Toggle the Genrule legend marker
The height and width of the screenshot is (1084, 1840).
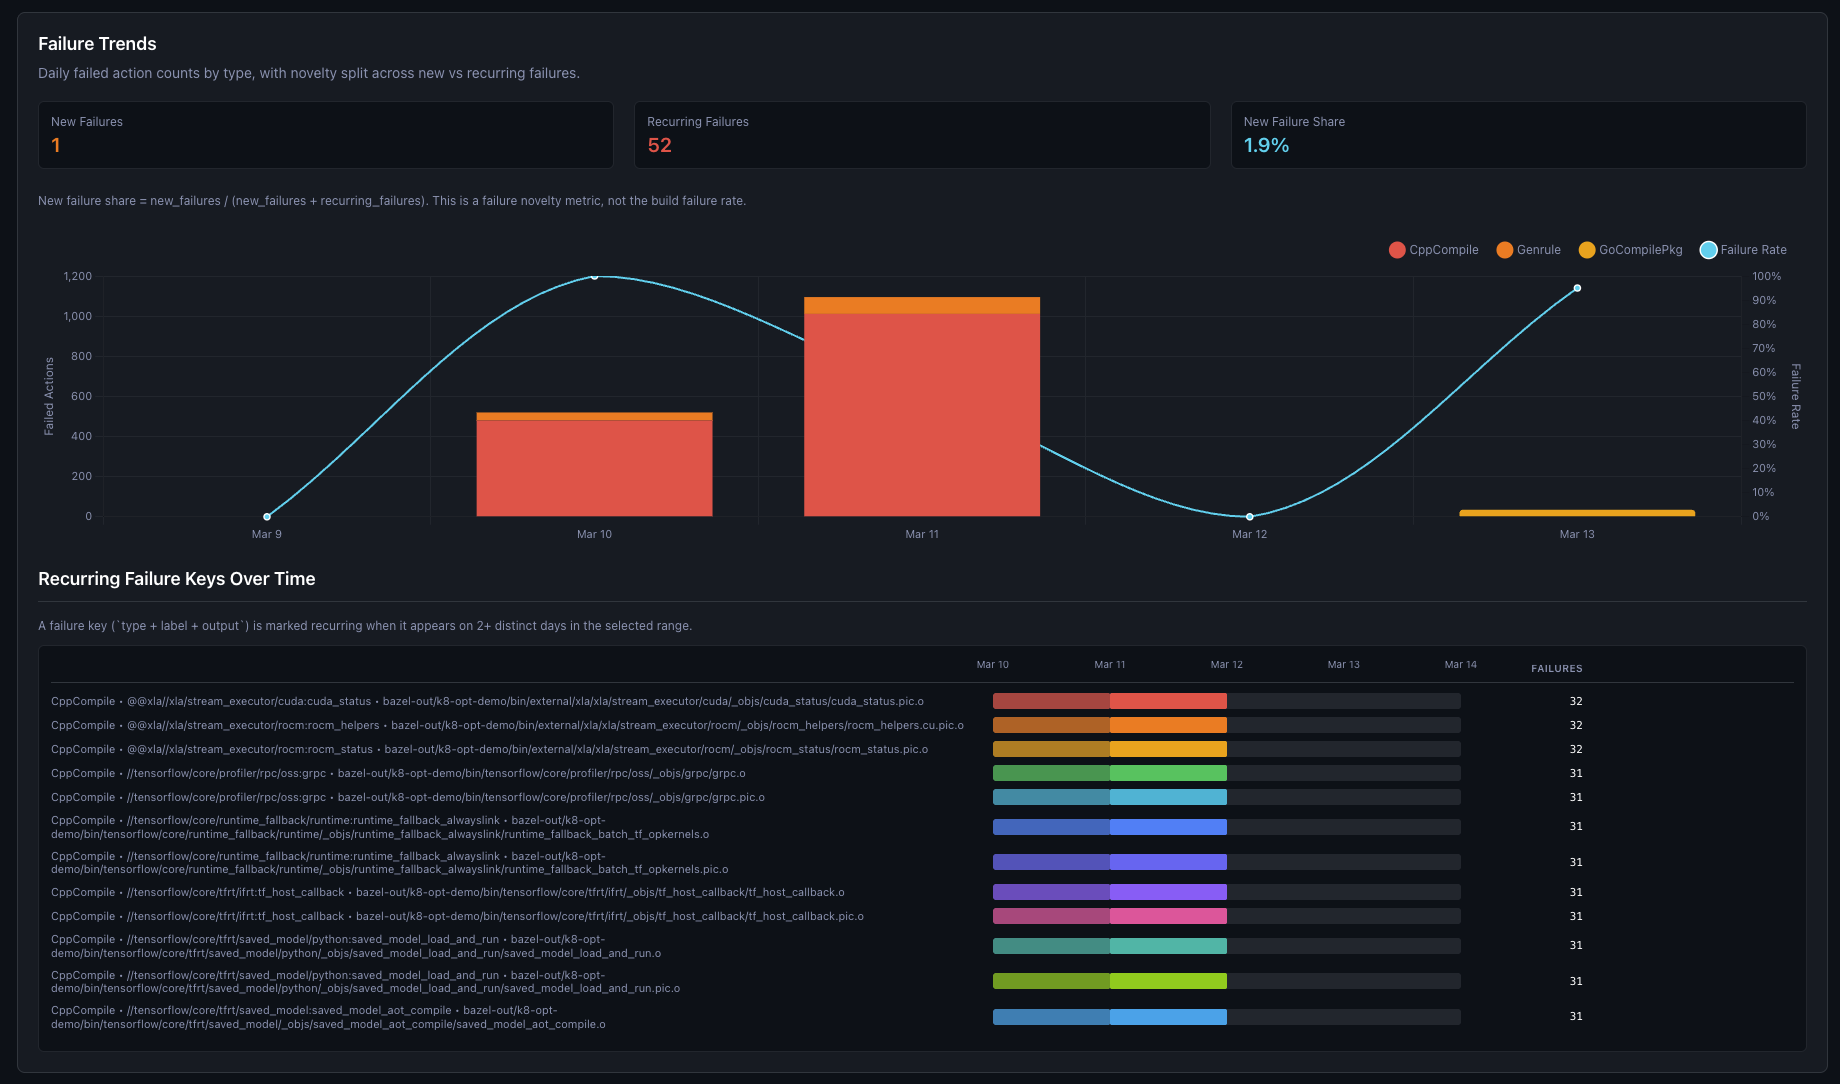(x=1504, y=250)
